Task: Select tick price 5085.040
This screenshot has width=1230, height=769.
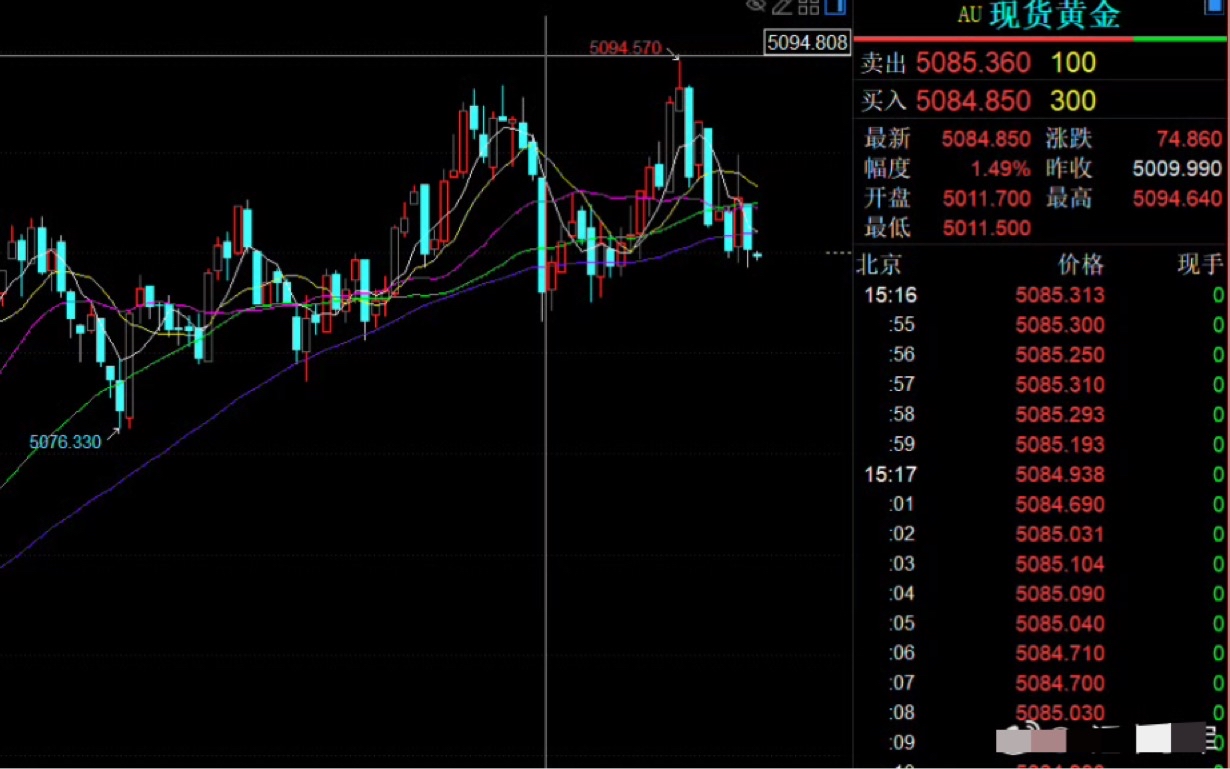Action: coord(1060,623)
